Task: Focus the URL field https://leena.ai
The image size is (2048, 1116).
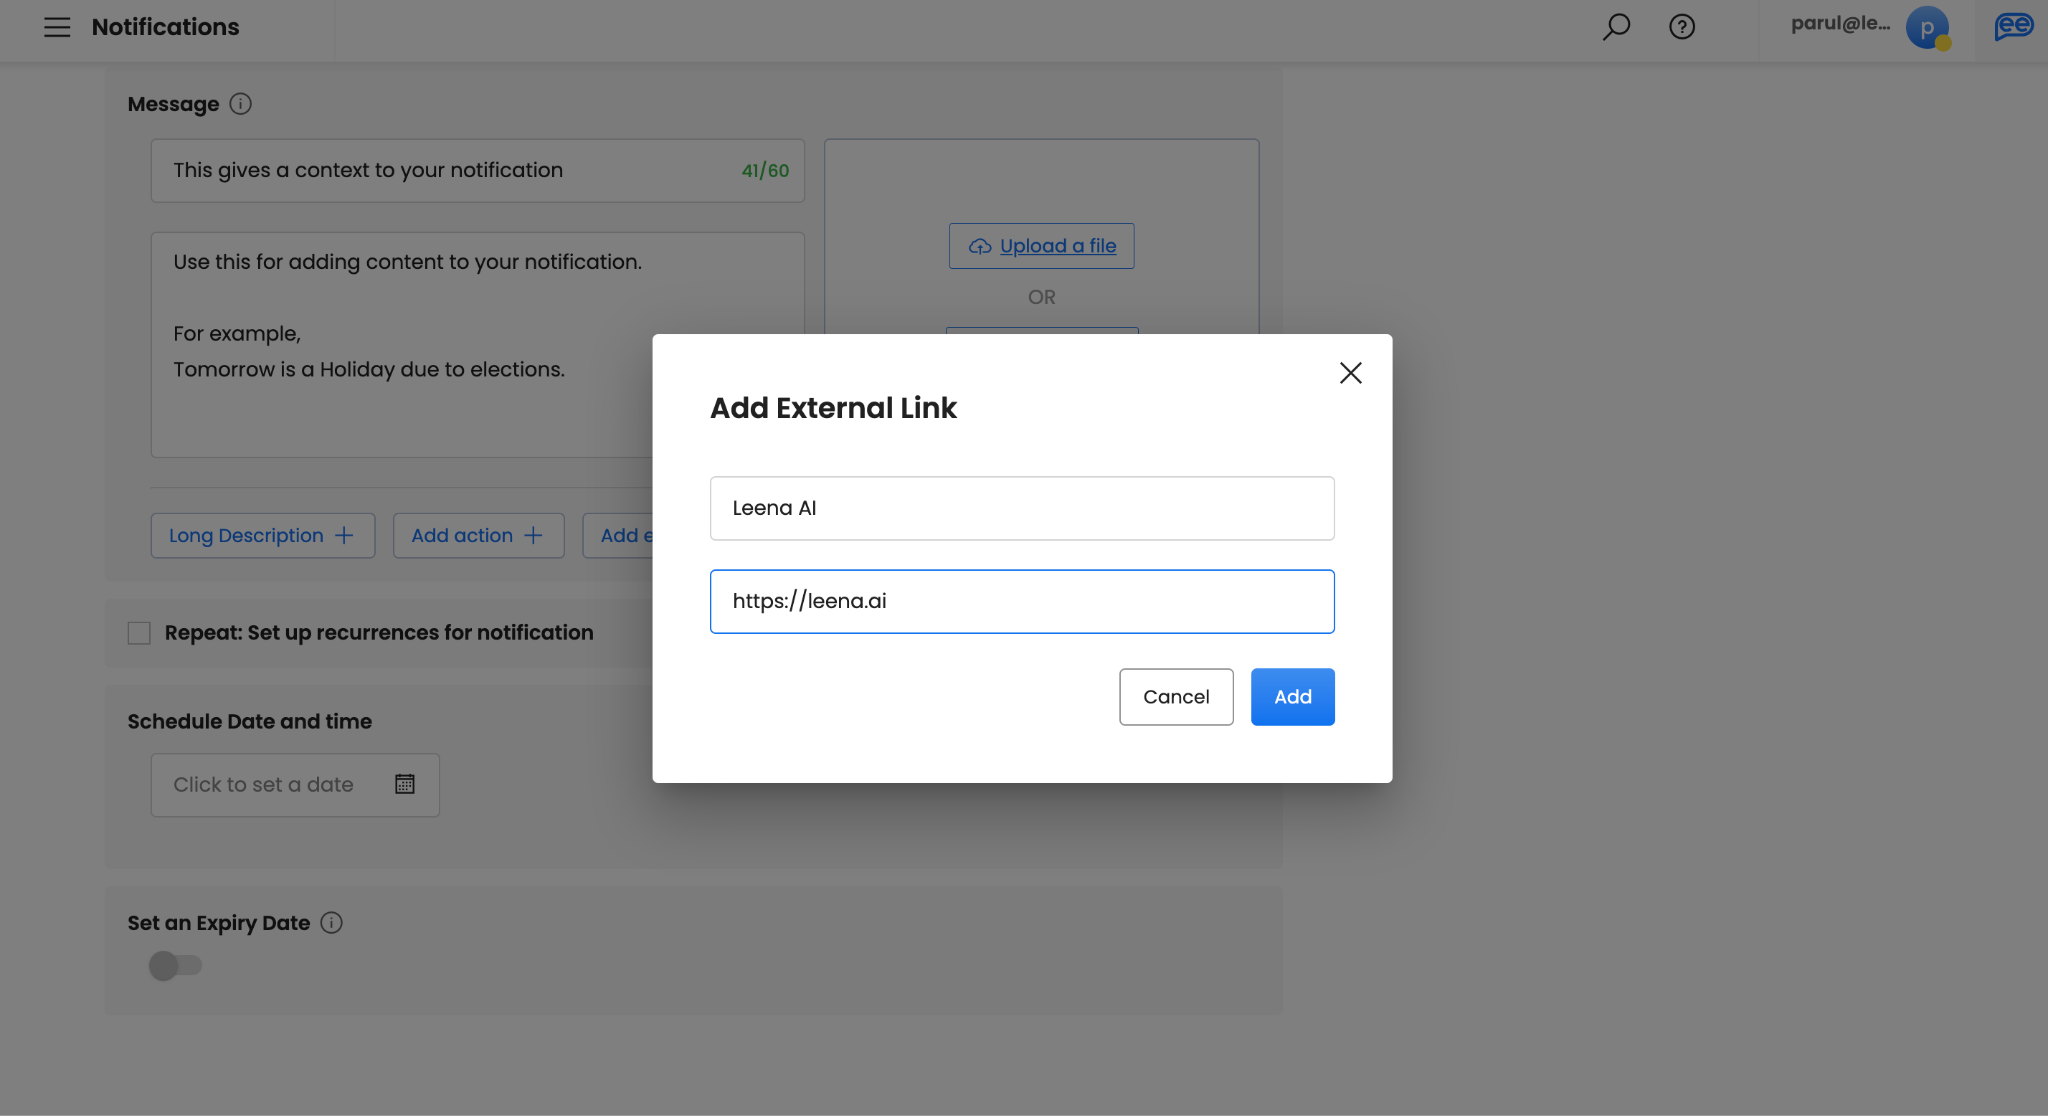Action: [x=1021, y=601]
